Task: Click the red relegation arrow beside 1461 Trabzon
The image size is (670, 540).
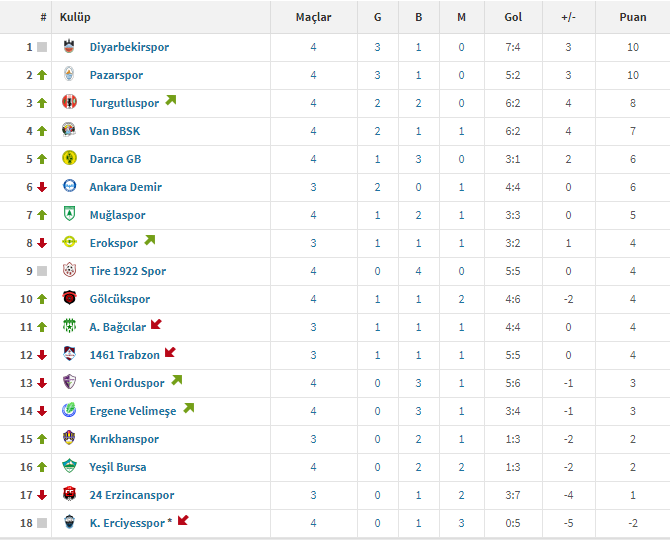Action: coord(170,352)
